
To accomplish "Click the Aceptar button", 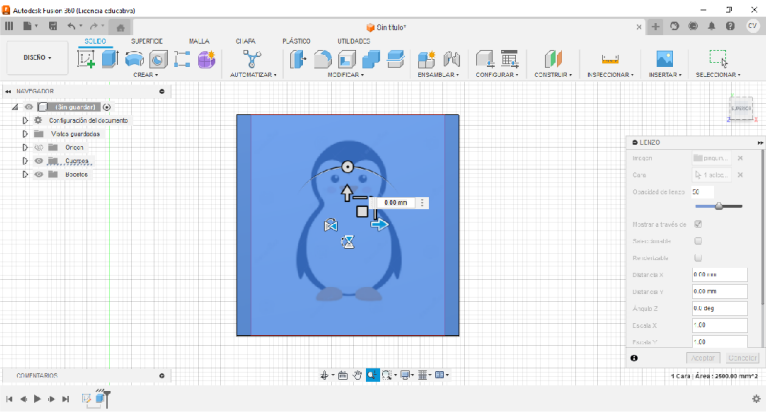I will click(x=703, y=358).
